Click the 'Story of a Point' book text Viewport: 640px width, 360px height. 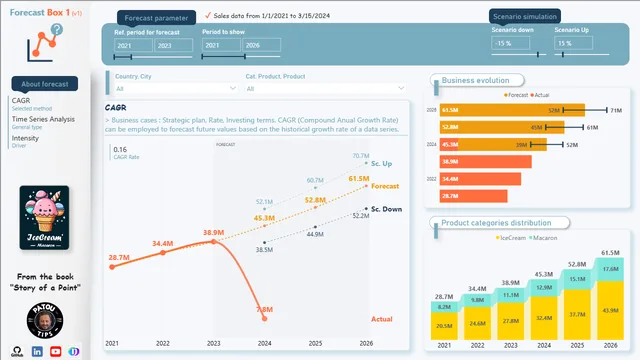pos(45,287)
